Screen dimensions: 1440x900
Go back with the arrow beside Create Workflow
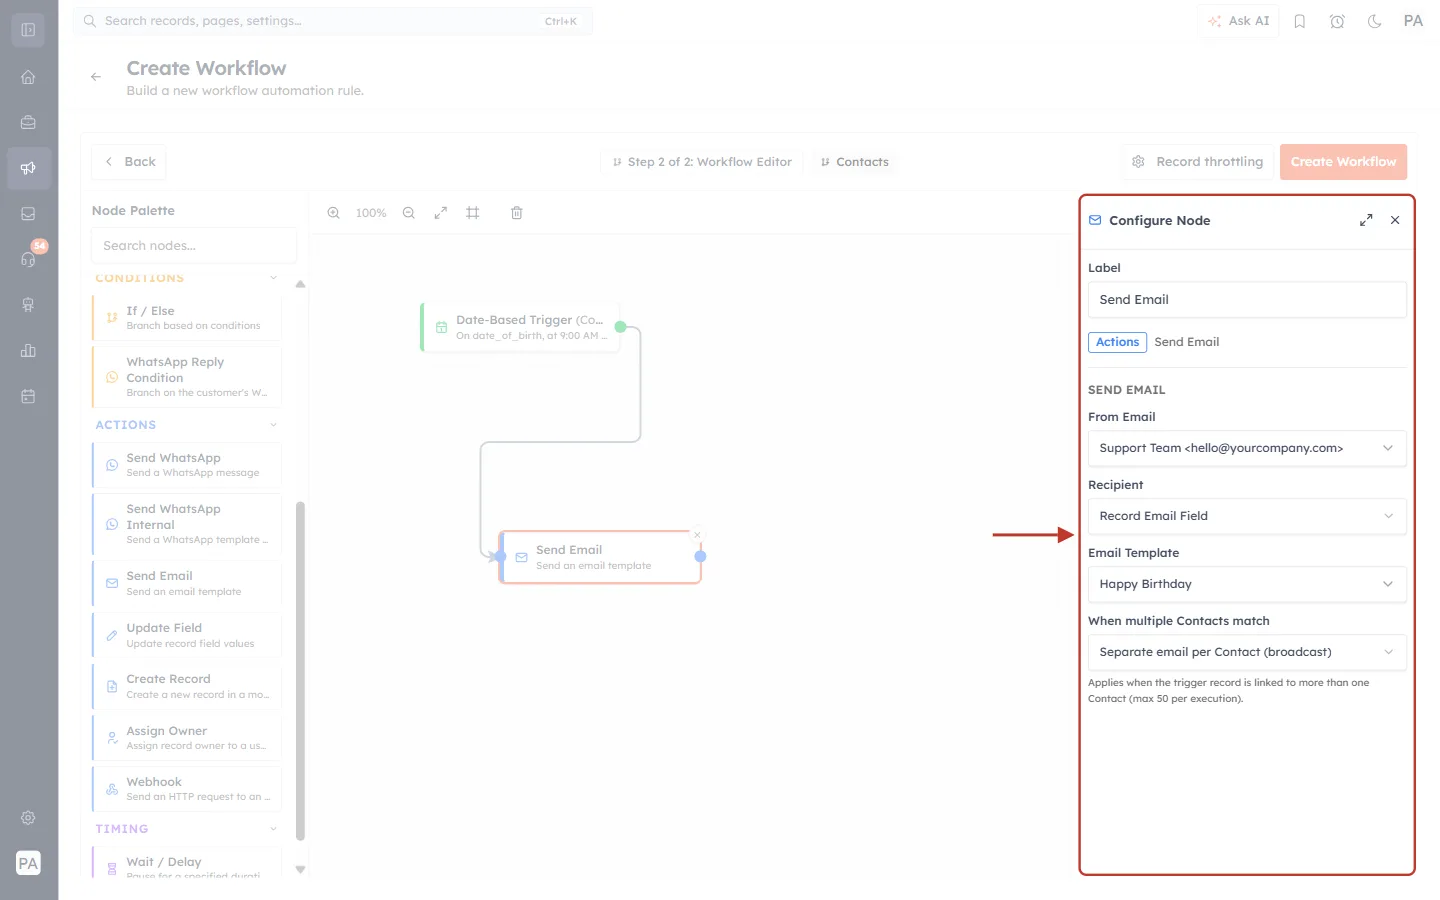click(x=96, y=77)
